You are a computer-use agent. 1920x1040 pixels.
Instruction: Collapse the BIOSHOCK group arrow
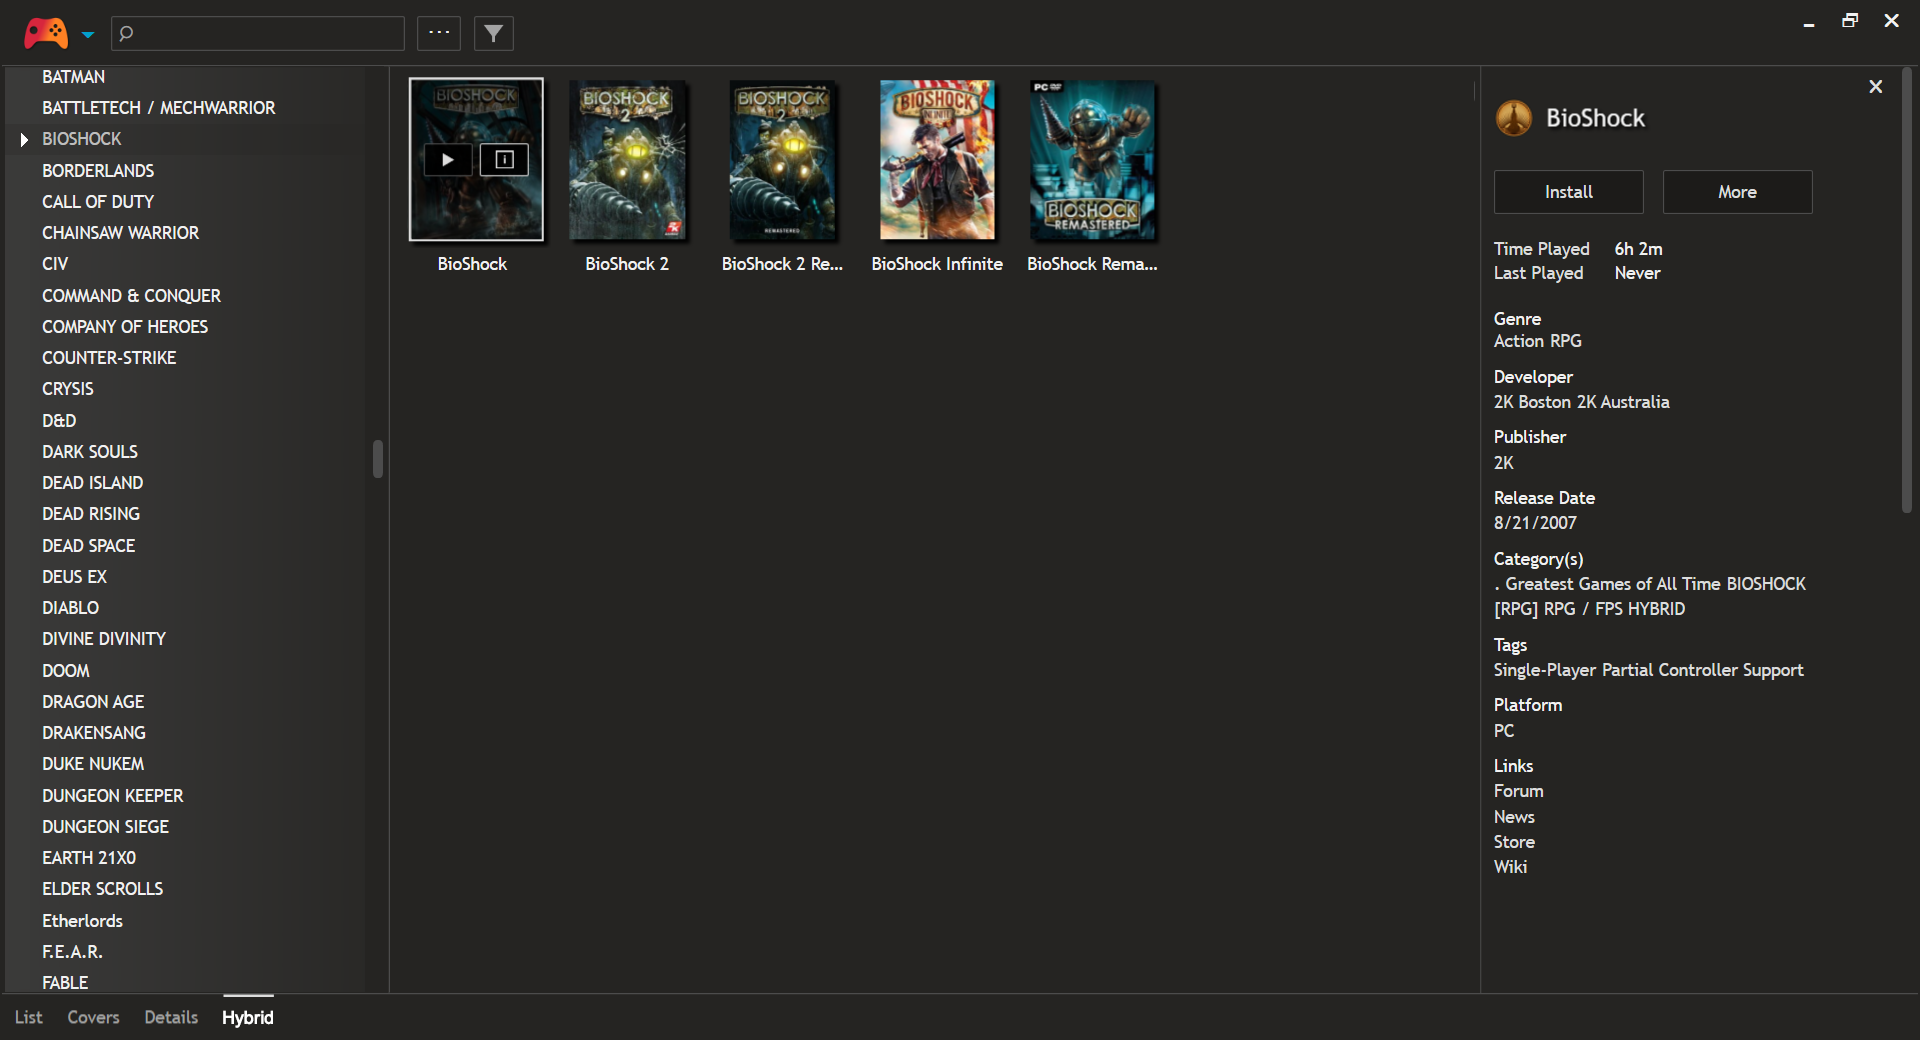[24, 139]
